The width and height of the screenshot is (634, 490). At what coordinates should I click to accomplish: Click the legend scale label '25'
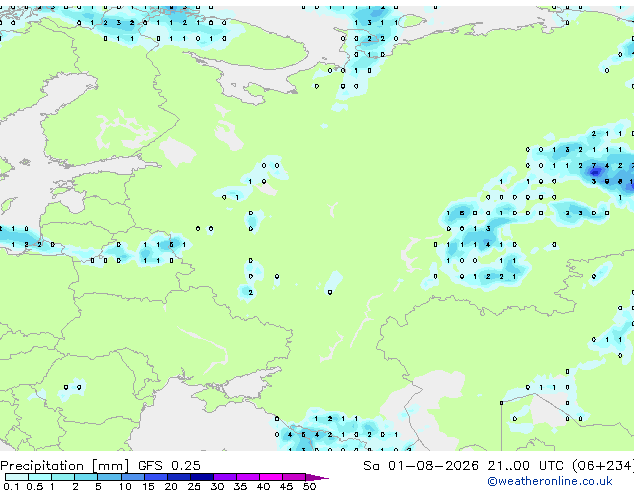point(194,486)
